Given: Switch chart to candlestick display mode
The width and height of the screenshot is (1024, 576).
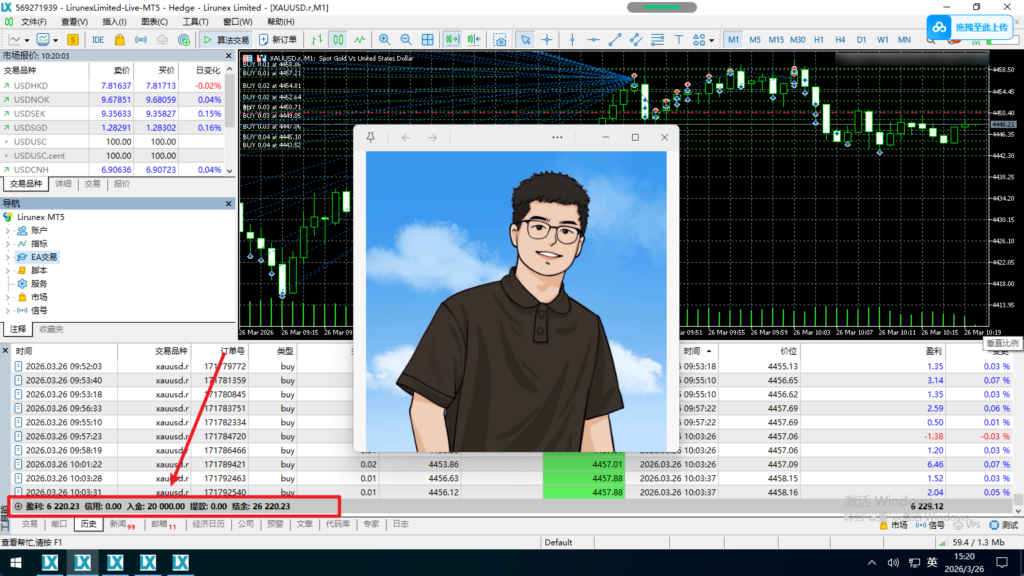Looking at the screenshot, I should [x=338, y=40].
